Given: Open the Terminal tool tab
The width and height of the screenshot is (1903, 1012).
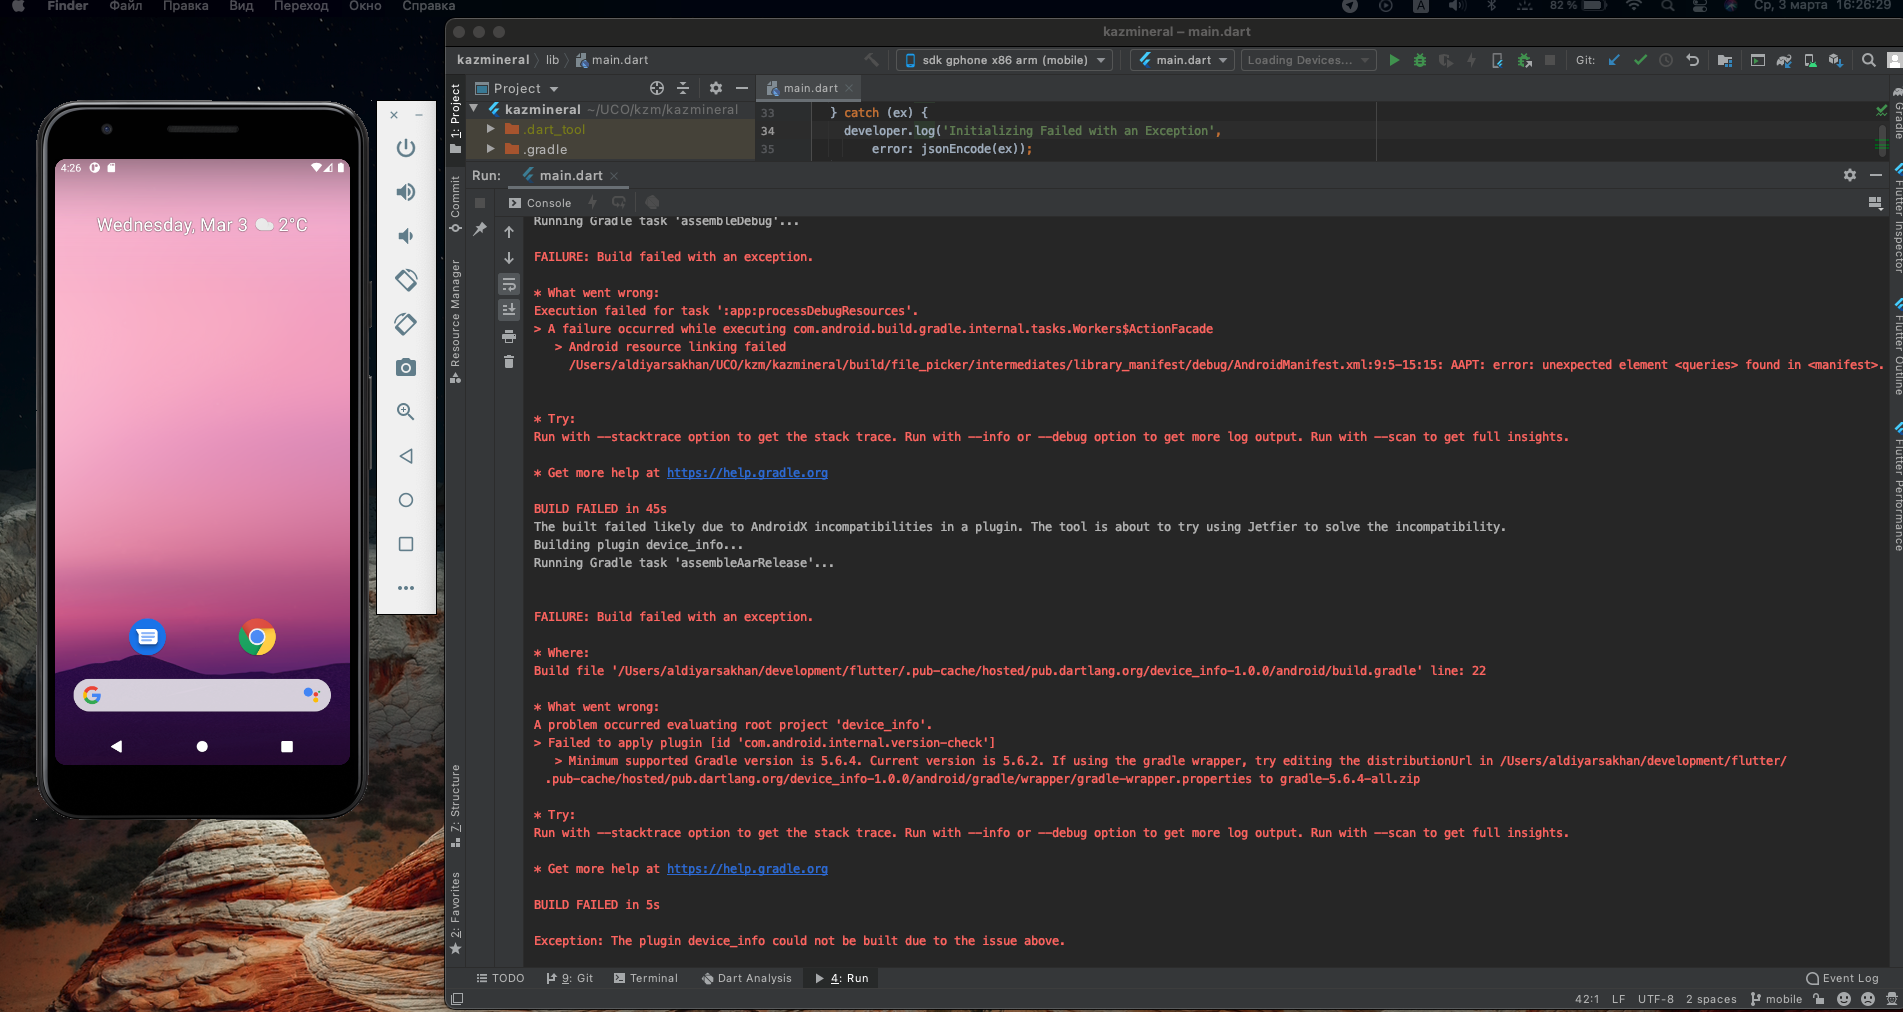Looking at the screenshot, I should pyautogui.click(x=646, y=978).
